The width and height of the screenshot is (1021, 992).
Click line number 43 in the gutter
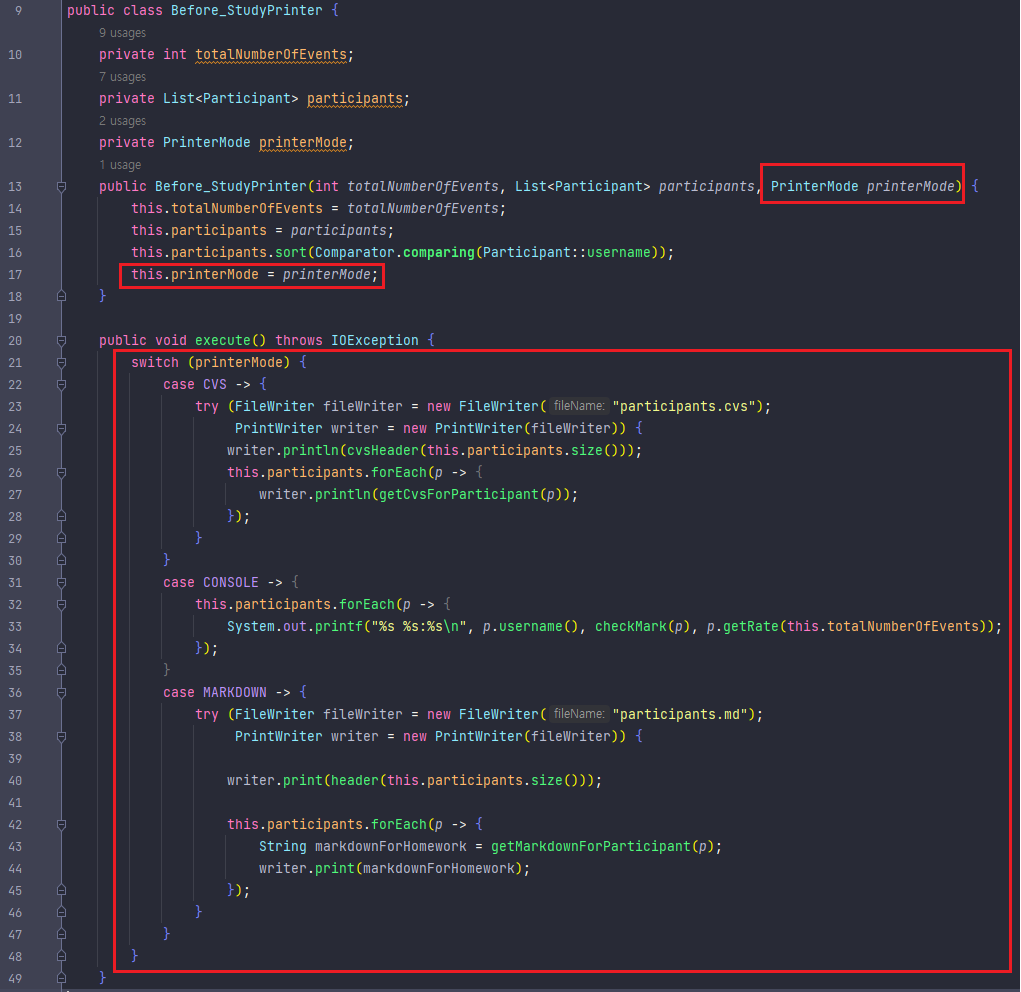(15, 847)
